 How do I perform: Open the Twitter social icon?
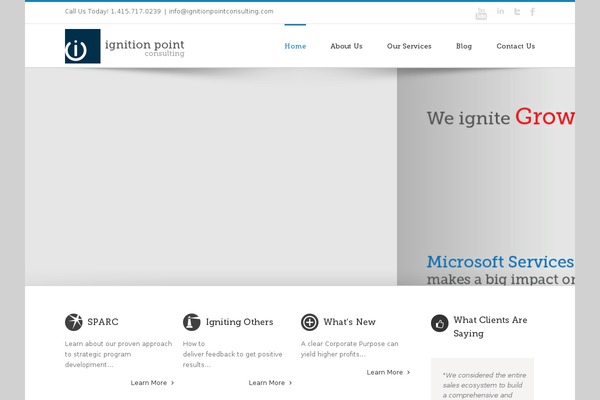(517, 11)
